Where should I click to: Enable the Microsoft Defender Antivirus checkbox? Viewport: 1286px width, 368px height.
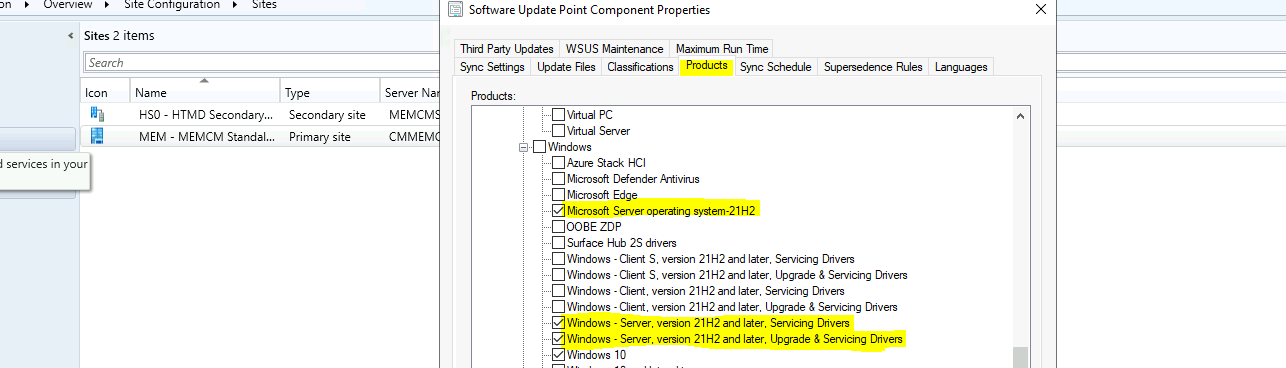click(559, 179)
